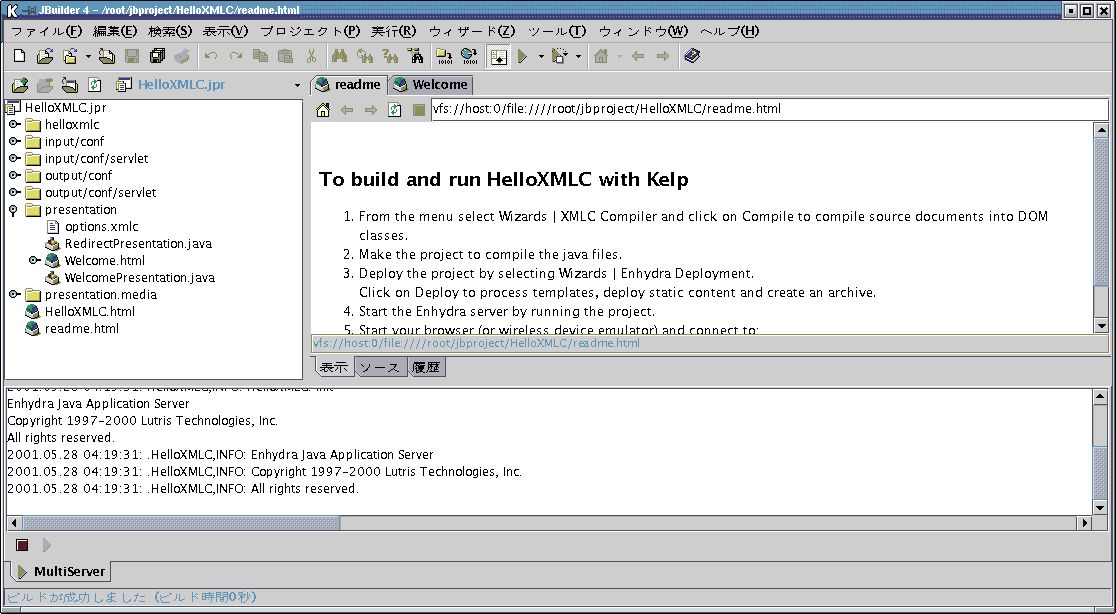The width and height of the screenshot is (1116, 614).
Task: Click the Reopen file toolbar icon
Action: 70,56
